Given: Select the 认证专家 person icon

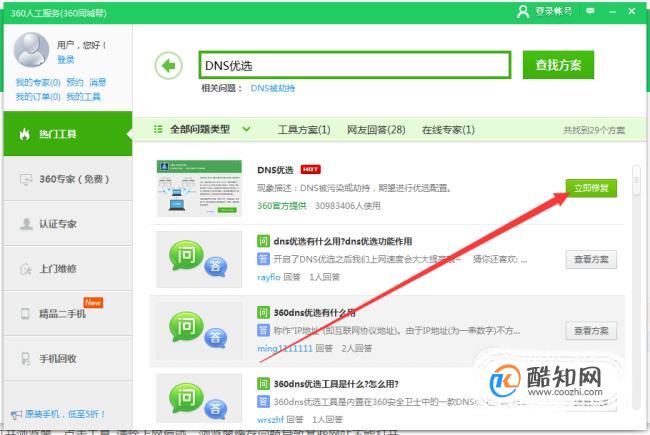Looking at the screenshot, I should pos(26,224).
